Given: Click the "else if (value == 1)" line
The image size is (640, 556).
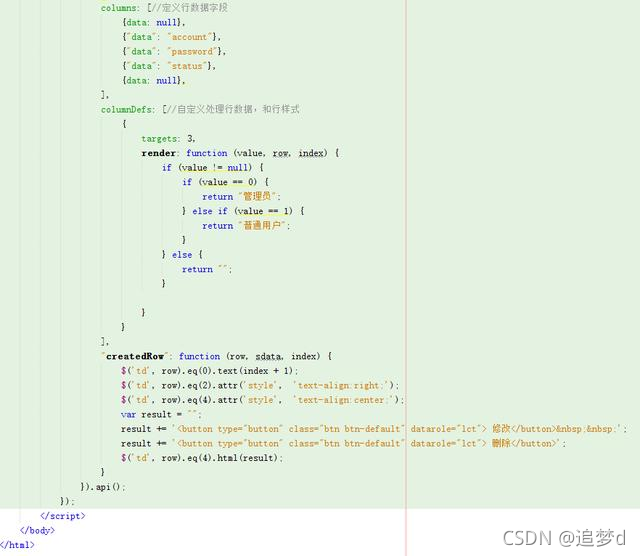Looking at the screenshot, I should click(248, 211).
